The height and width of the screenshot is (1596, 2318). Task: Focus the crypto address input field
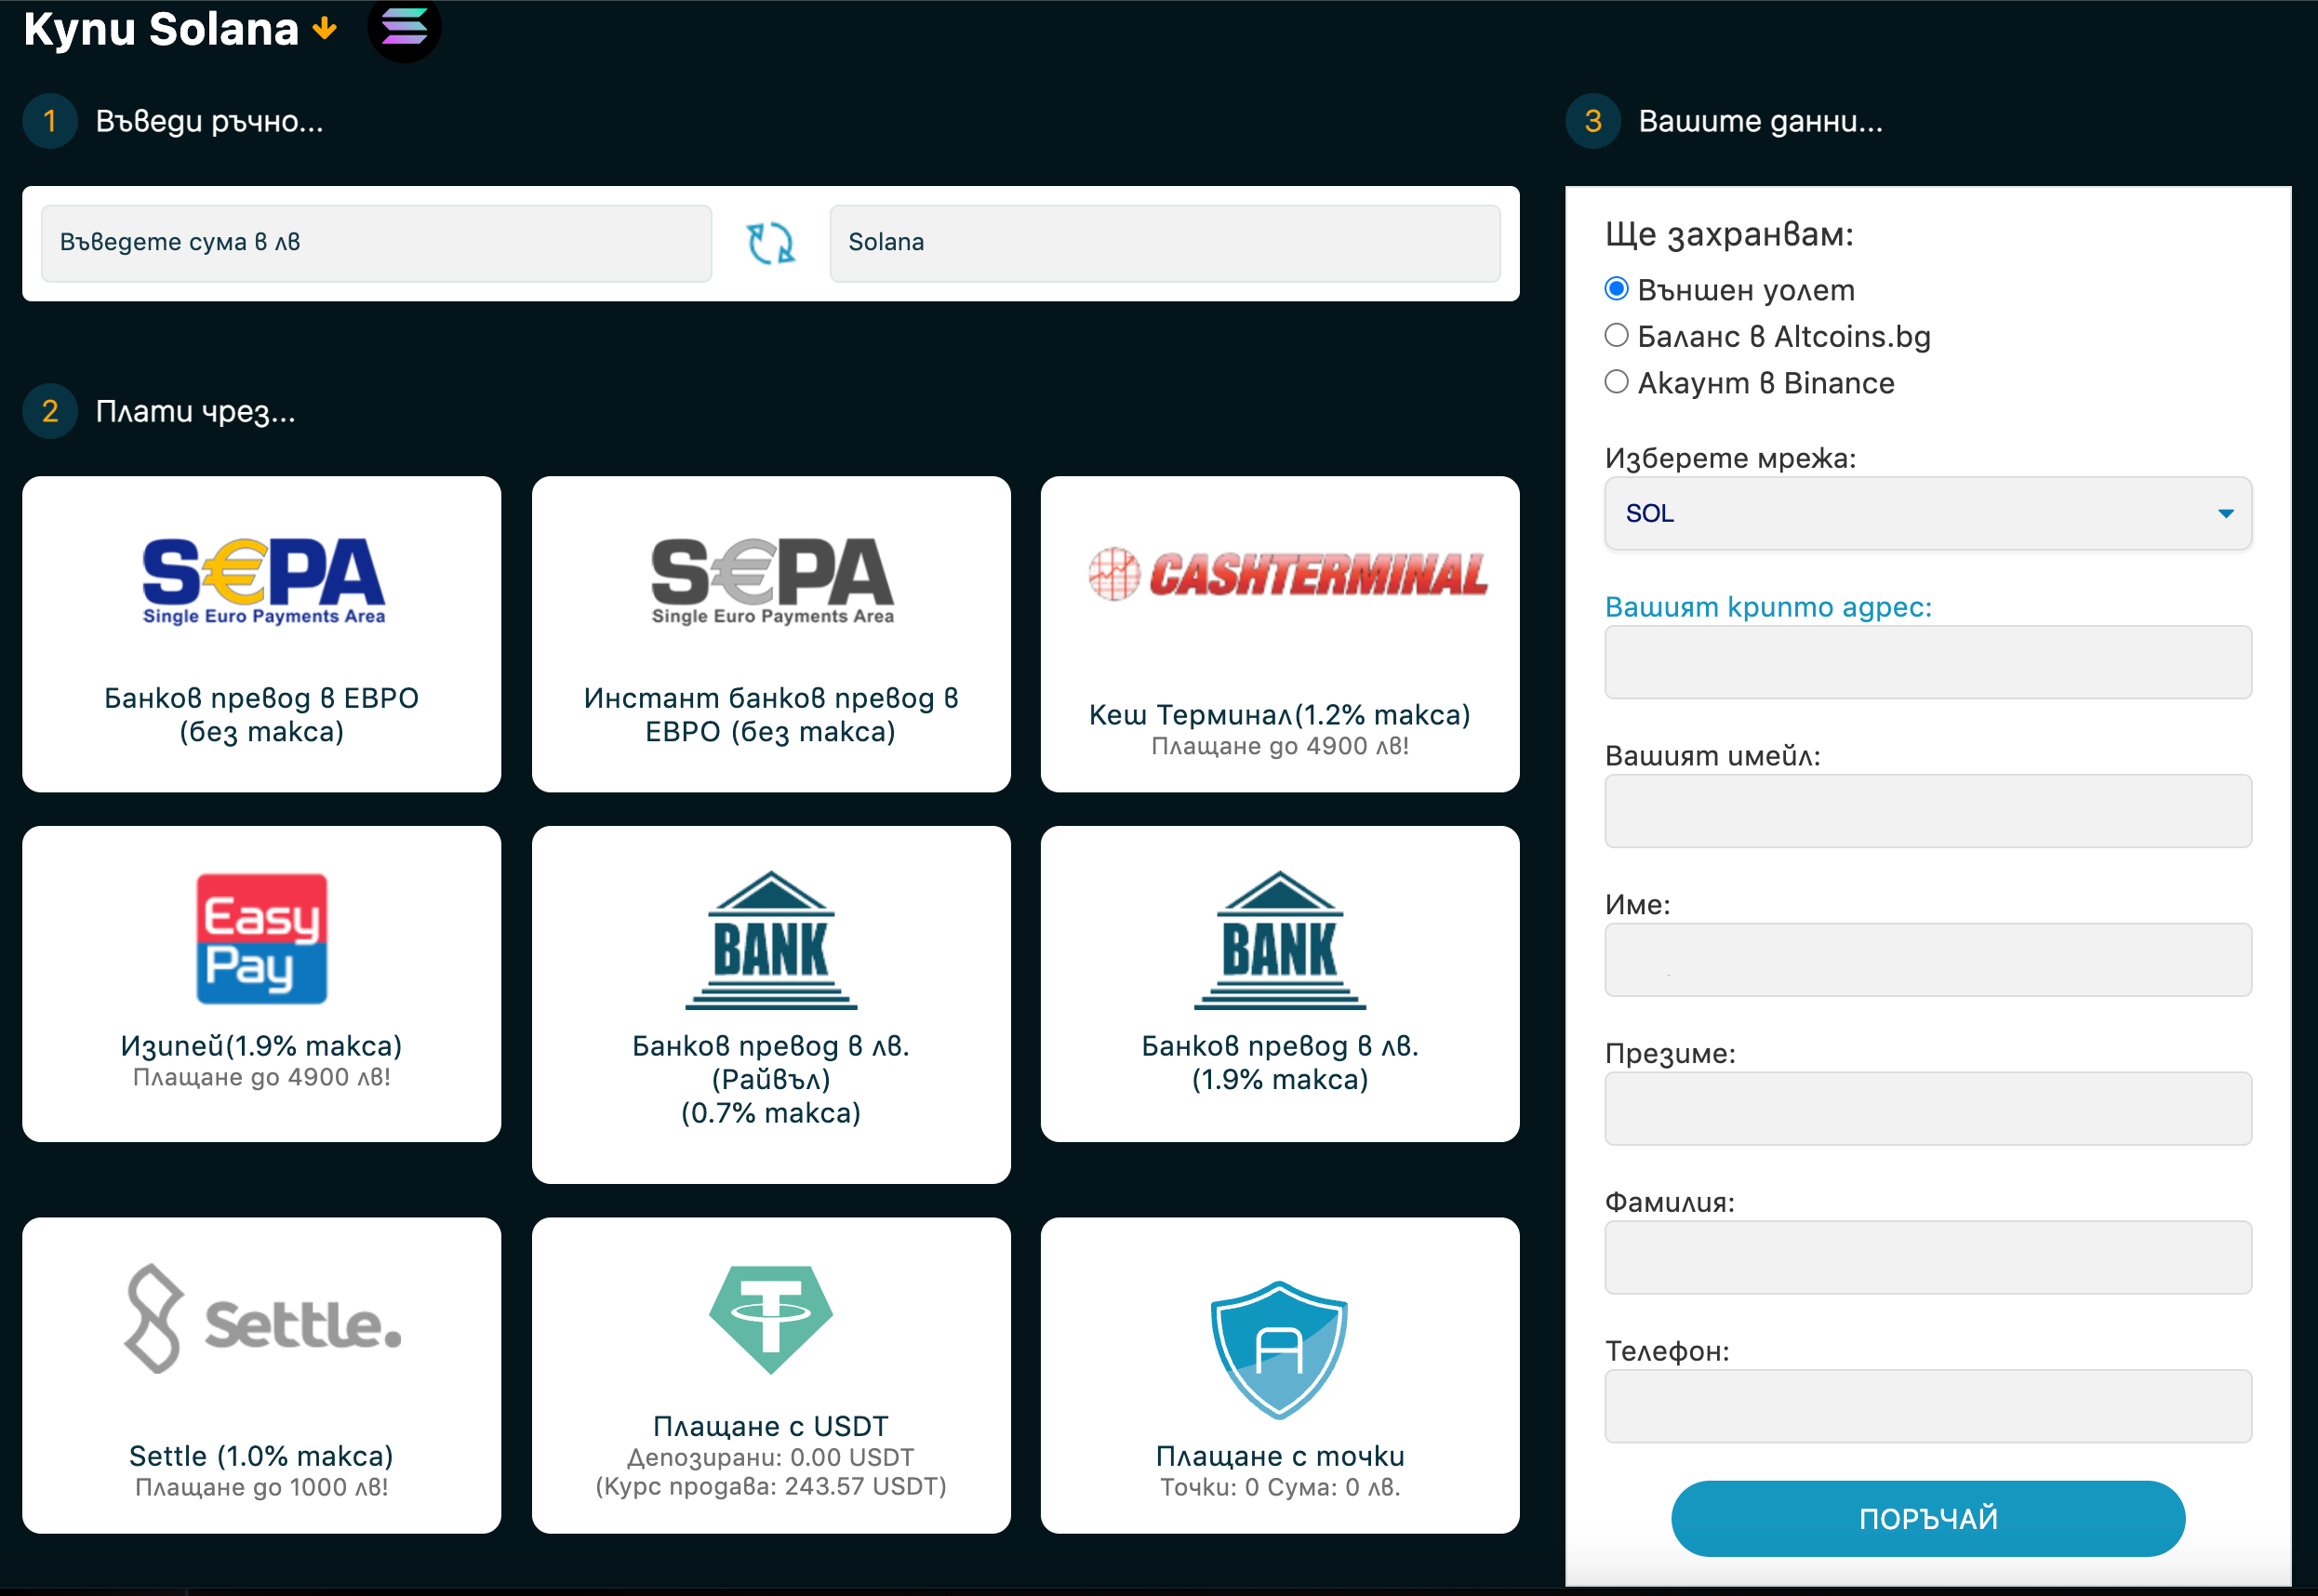coord(1928,662)
